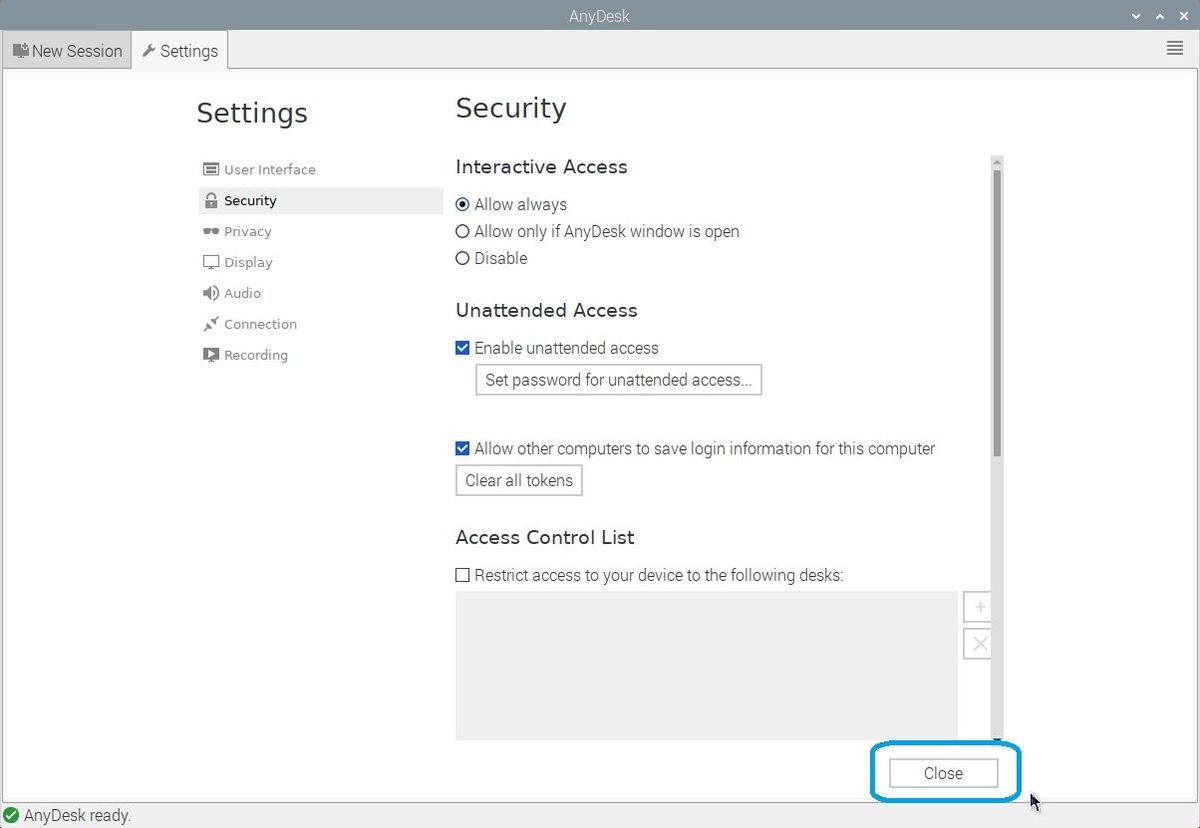The image size is (1200, 828).
Task: Switch to the Settings tab
Action: pyautogui.click(x=180, y=50)
